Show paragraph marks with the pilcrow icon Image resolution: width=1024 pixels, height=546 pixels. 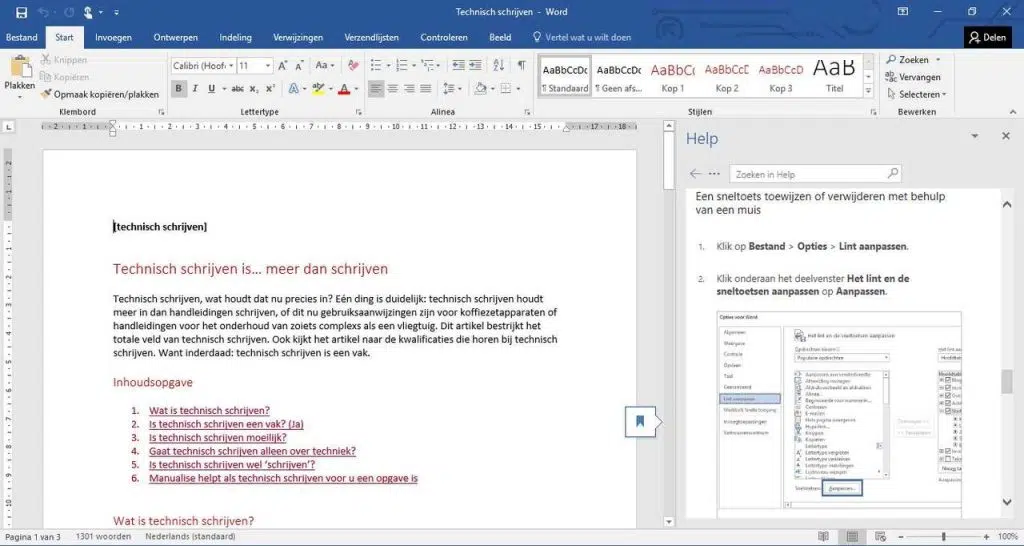pyautogui.click(x=521, y=65)
